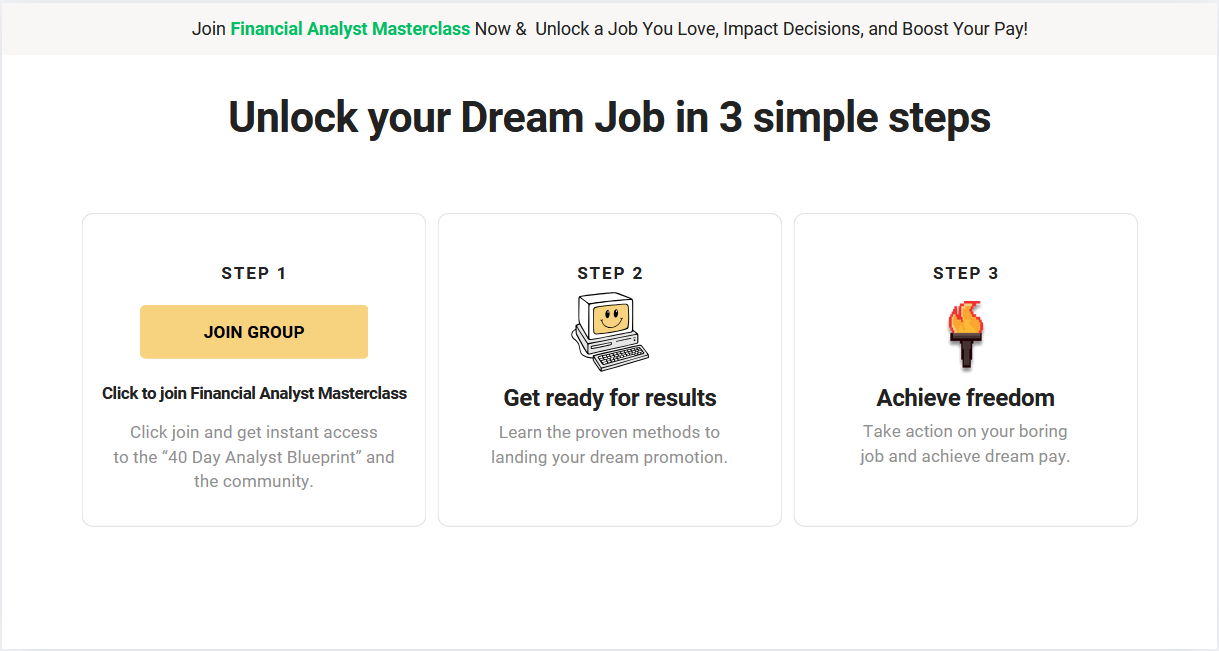Open the Financial Analyst Masterclass banner link
The height and width of the screenshot is (651, 1219).
[350, 29]
